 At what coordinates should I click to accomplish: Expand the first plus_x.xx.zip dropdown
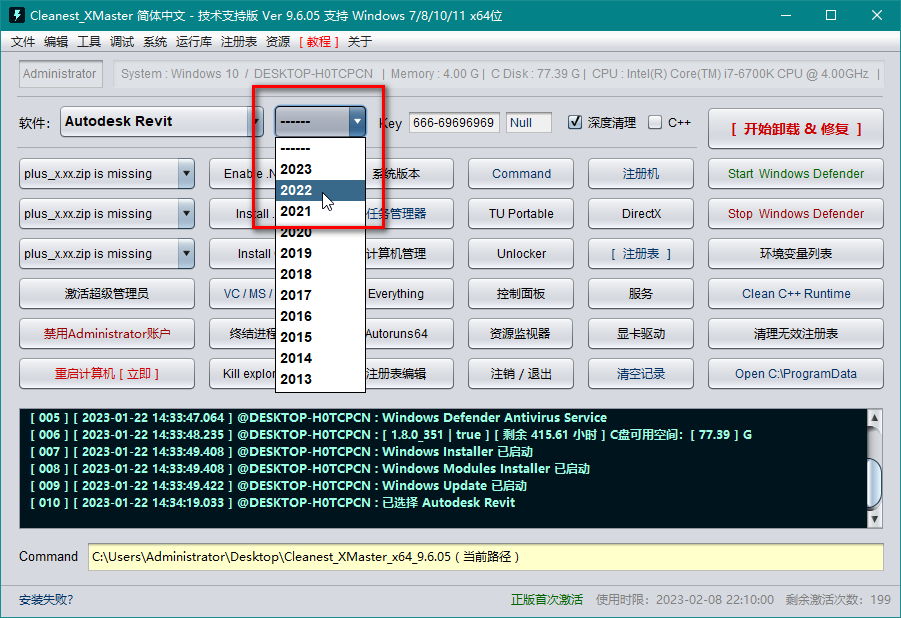click(x=186, y=174)
